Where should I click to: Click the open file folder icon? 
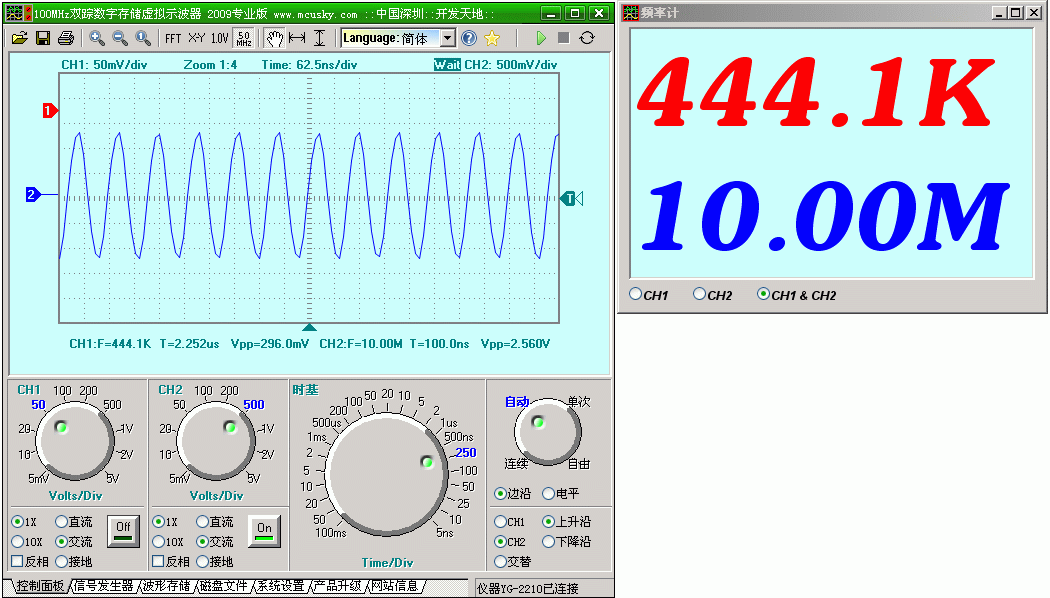pyautogui.click(x=19, y=38)
